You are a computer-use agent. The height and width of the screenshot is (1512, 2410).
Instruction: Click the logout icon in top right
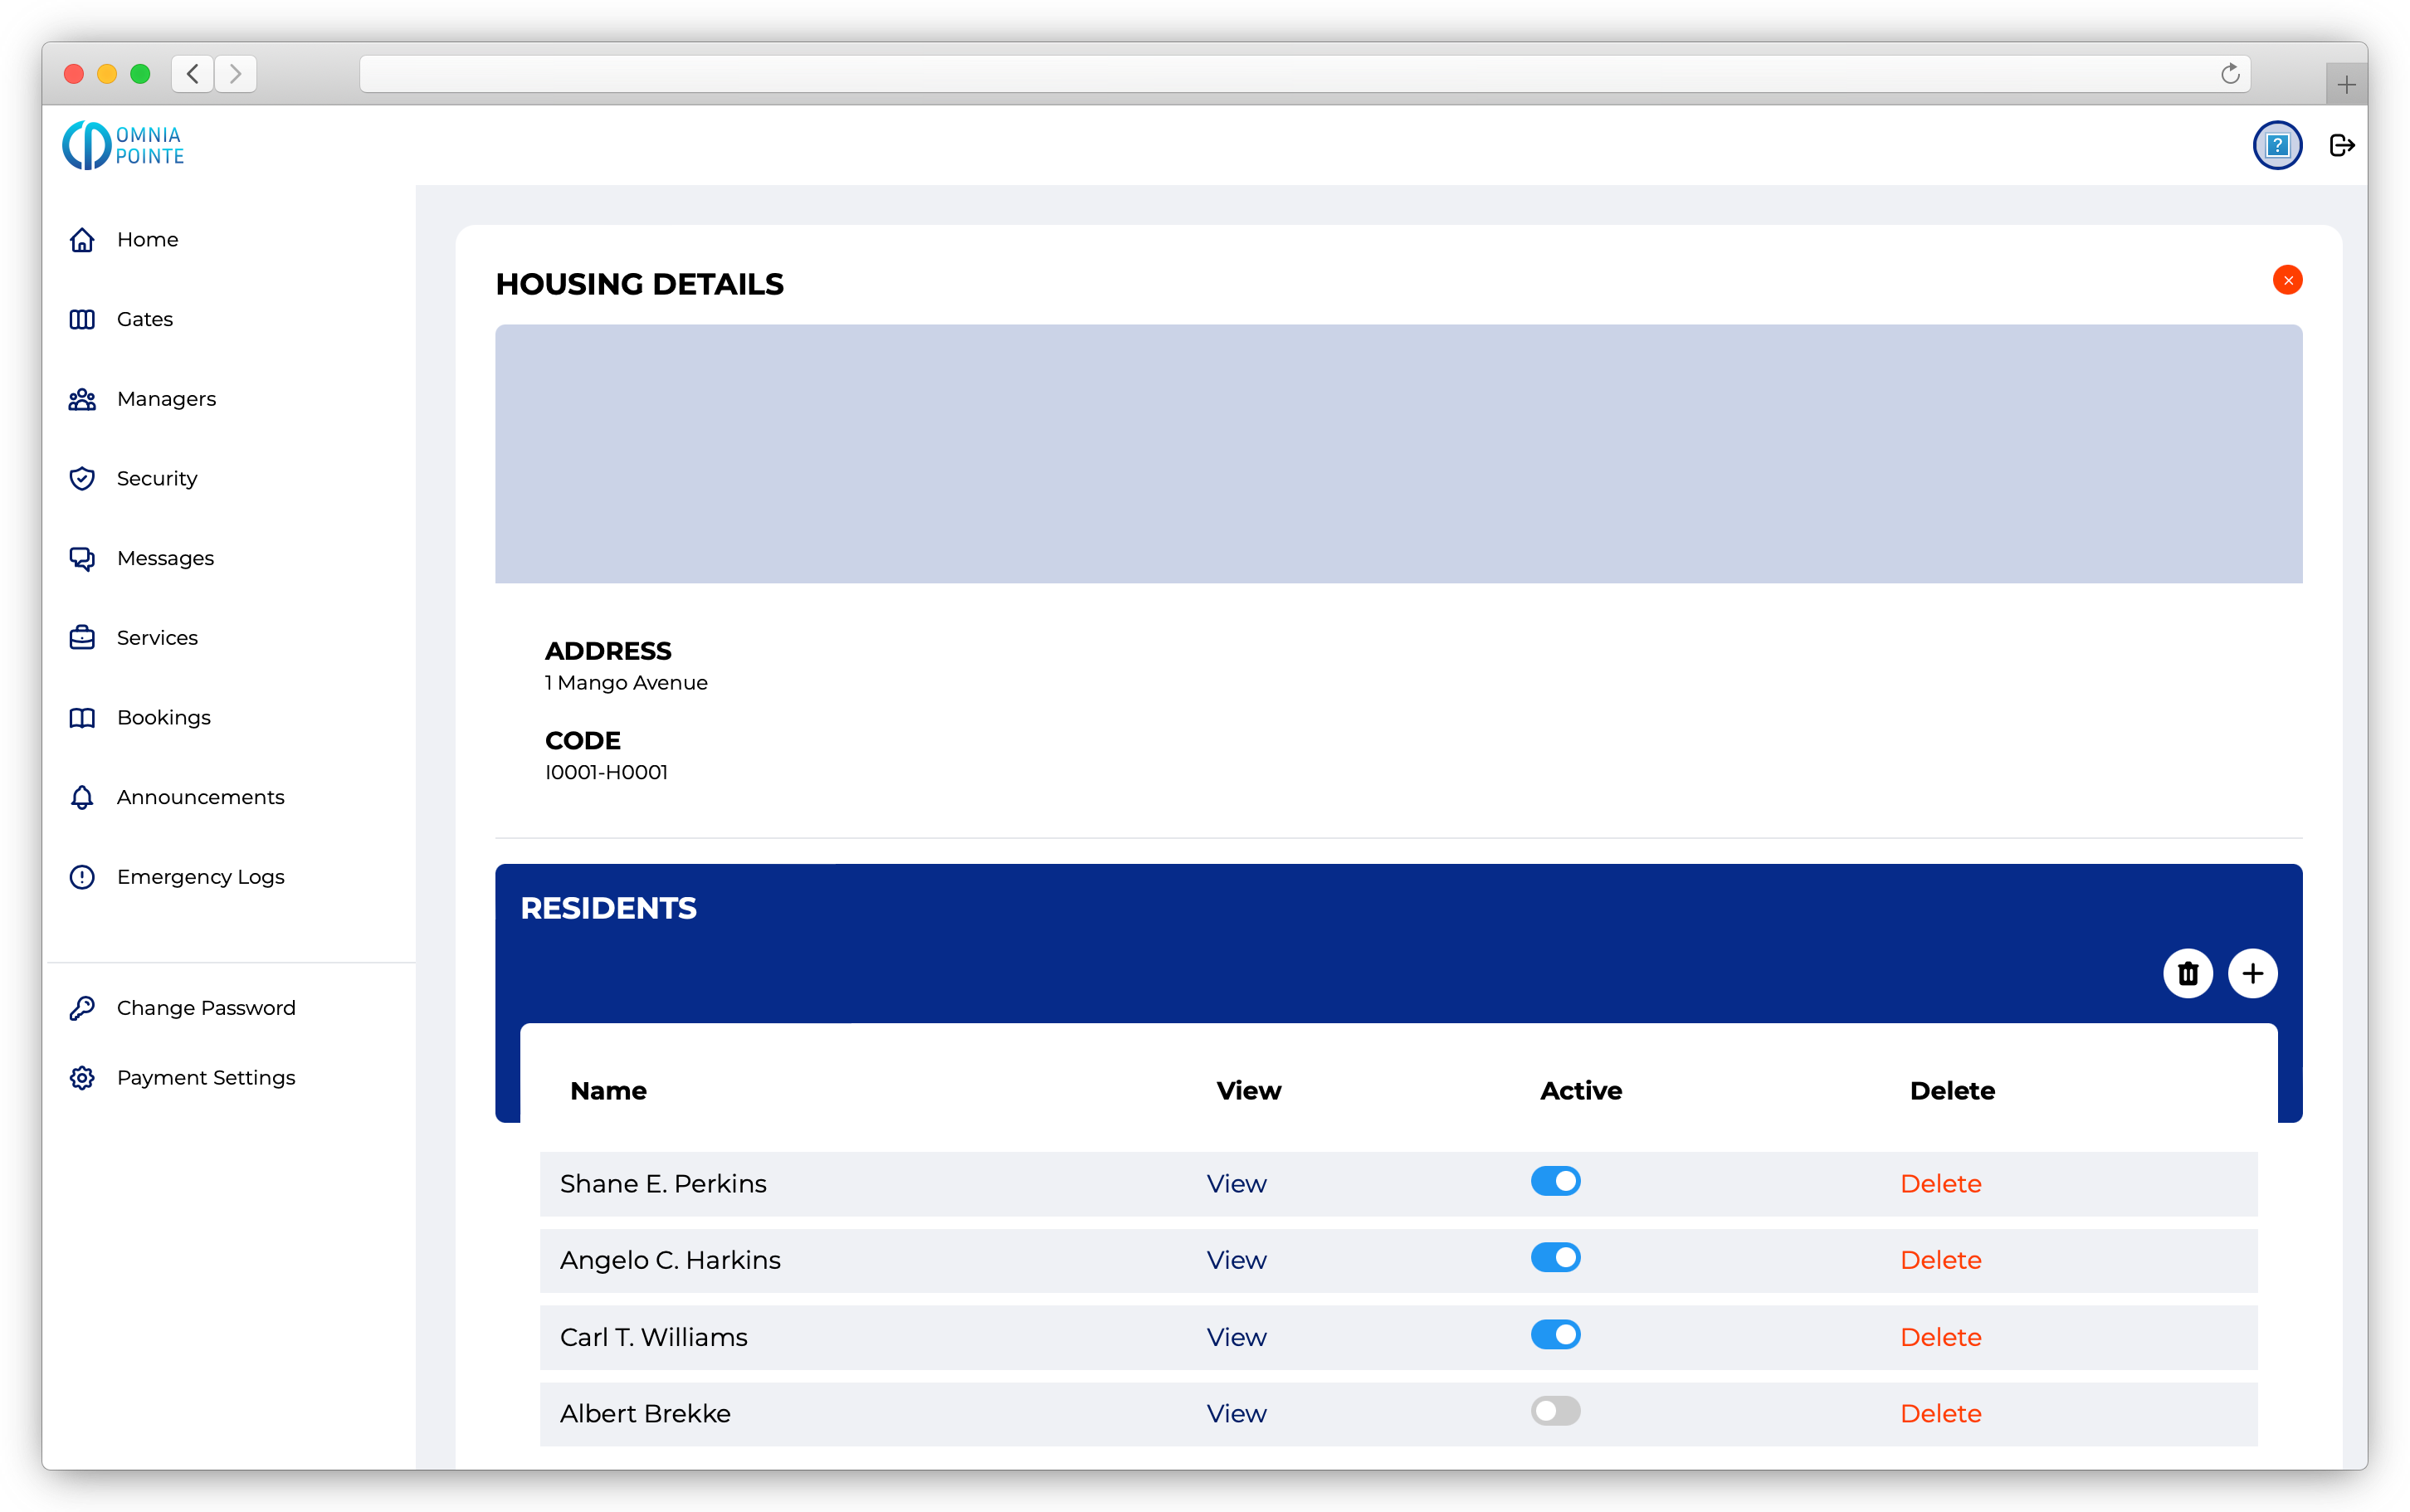(x=2341, y=146)
